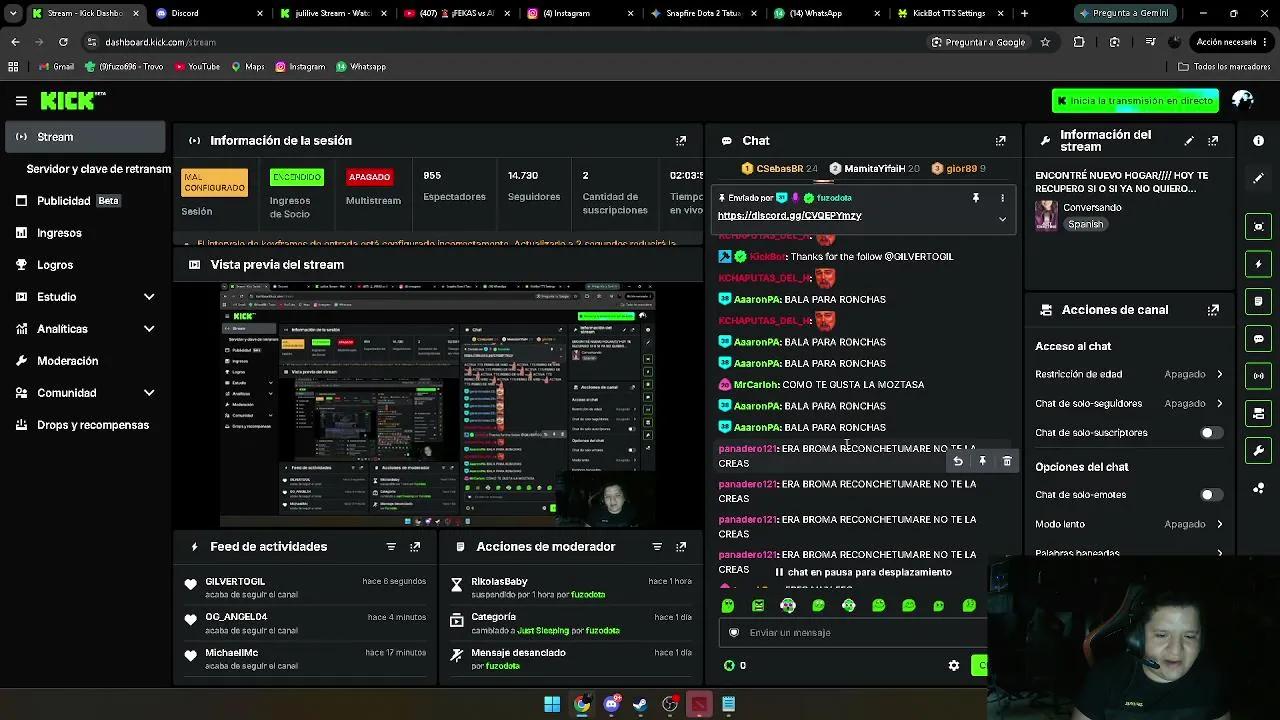Click the chat message input field
1280x720 pixels.
854,633
